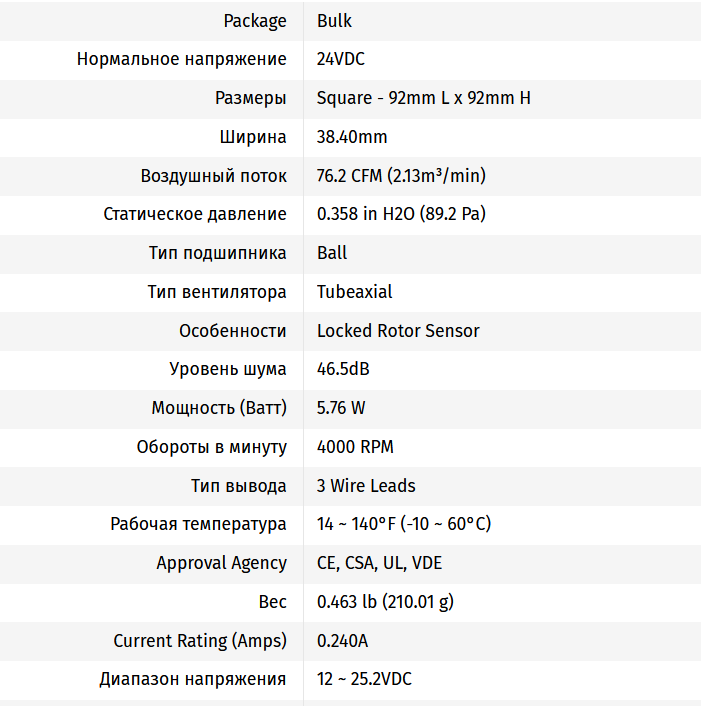
Task: Click the "Рабочая температура" label
Action: 199,524
